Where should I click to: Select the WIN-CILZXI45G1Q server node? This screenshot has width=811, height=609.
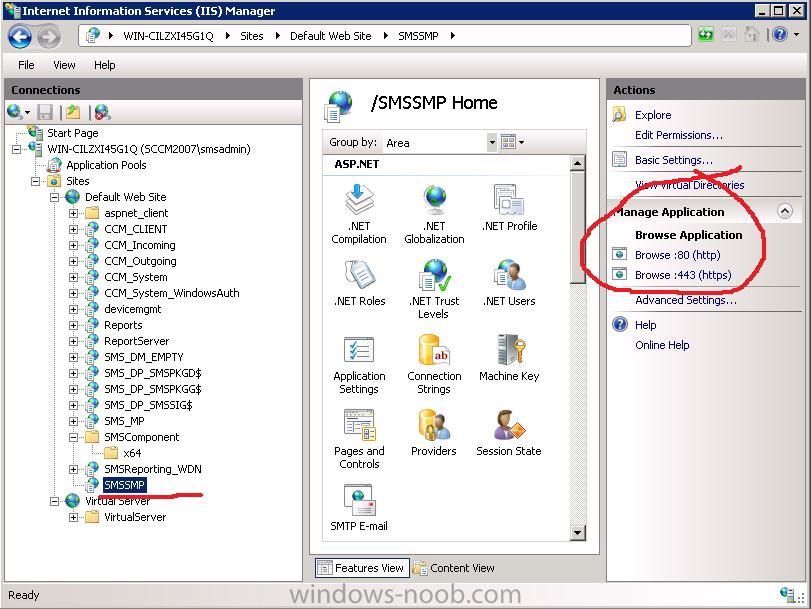(148, 149)
